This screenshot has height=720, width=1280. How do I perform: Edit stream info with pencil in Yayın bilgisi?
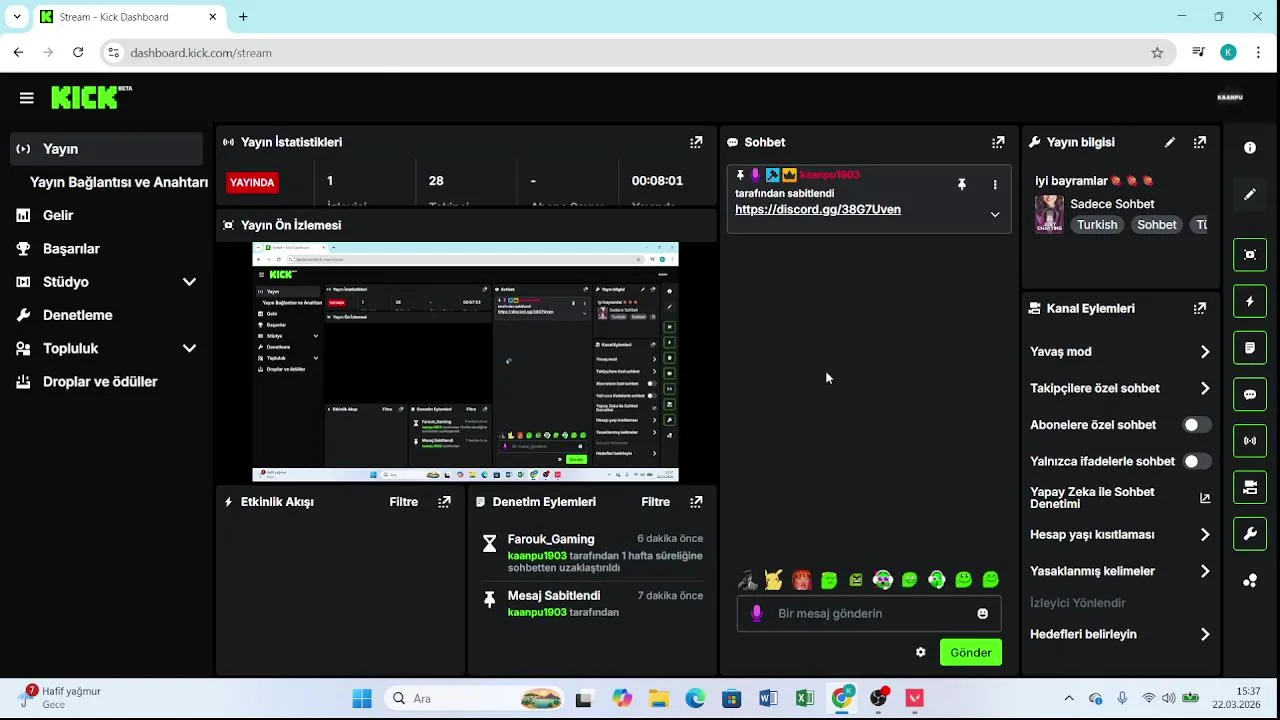click(x=1170, y=142)
